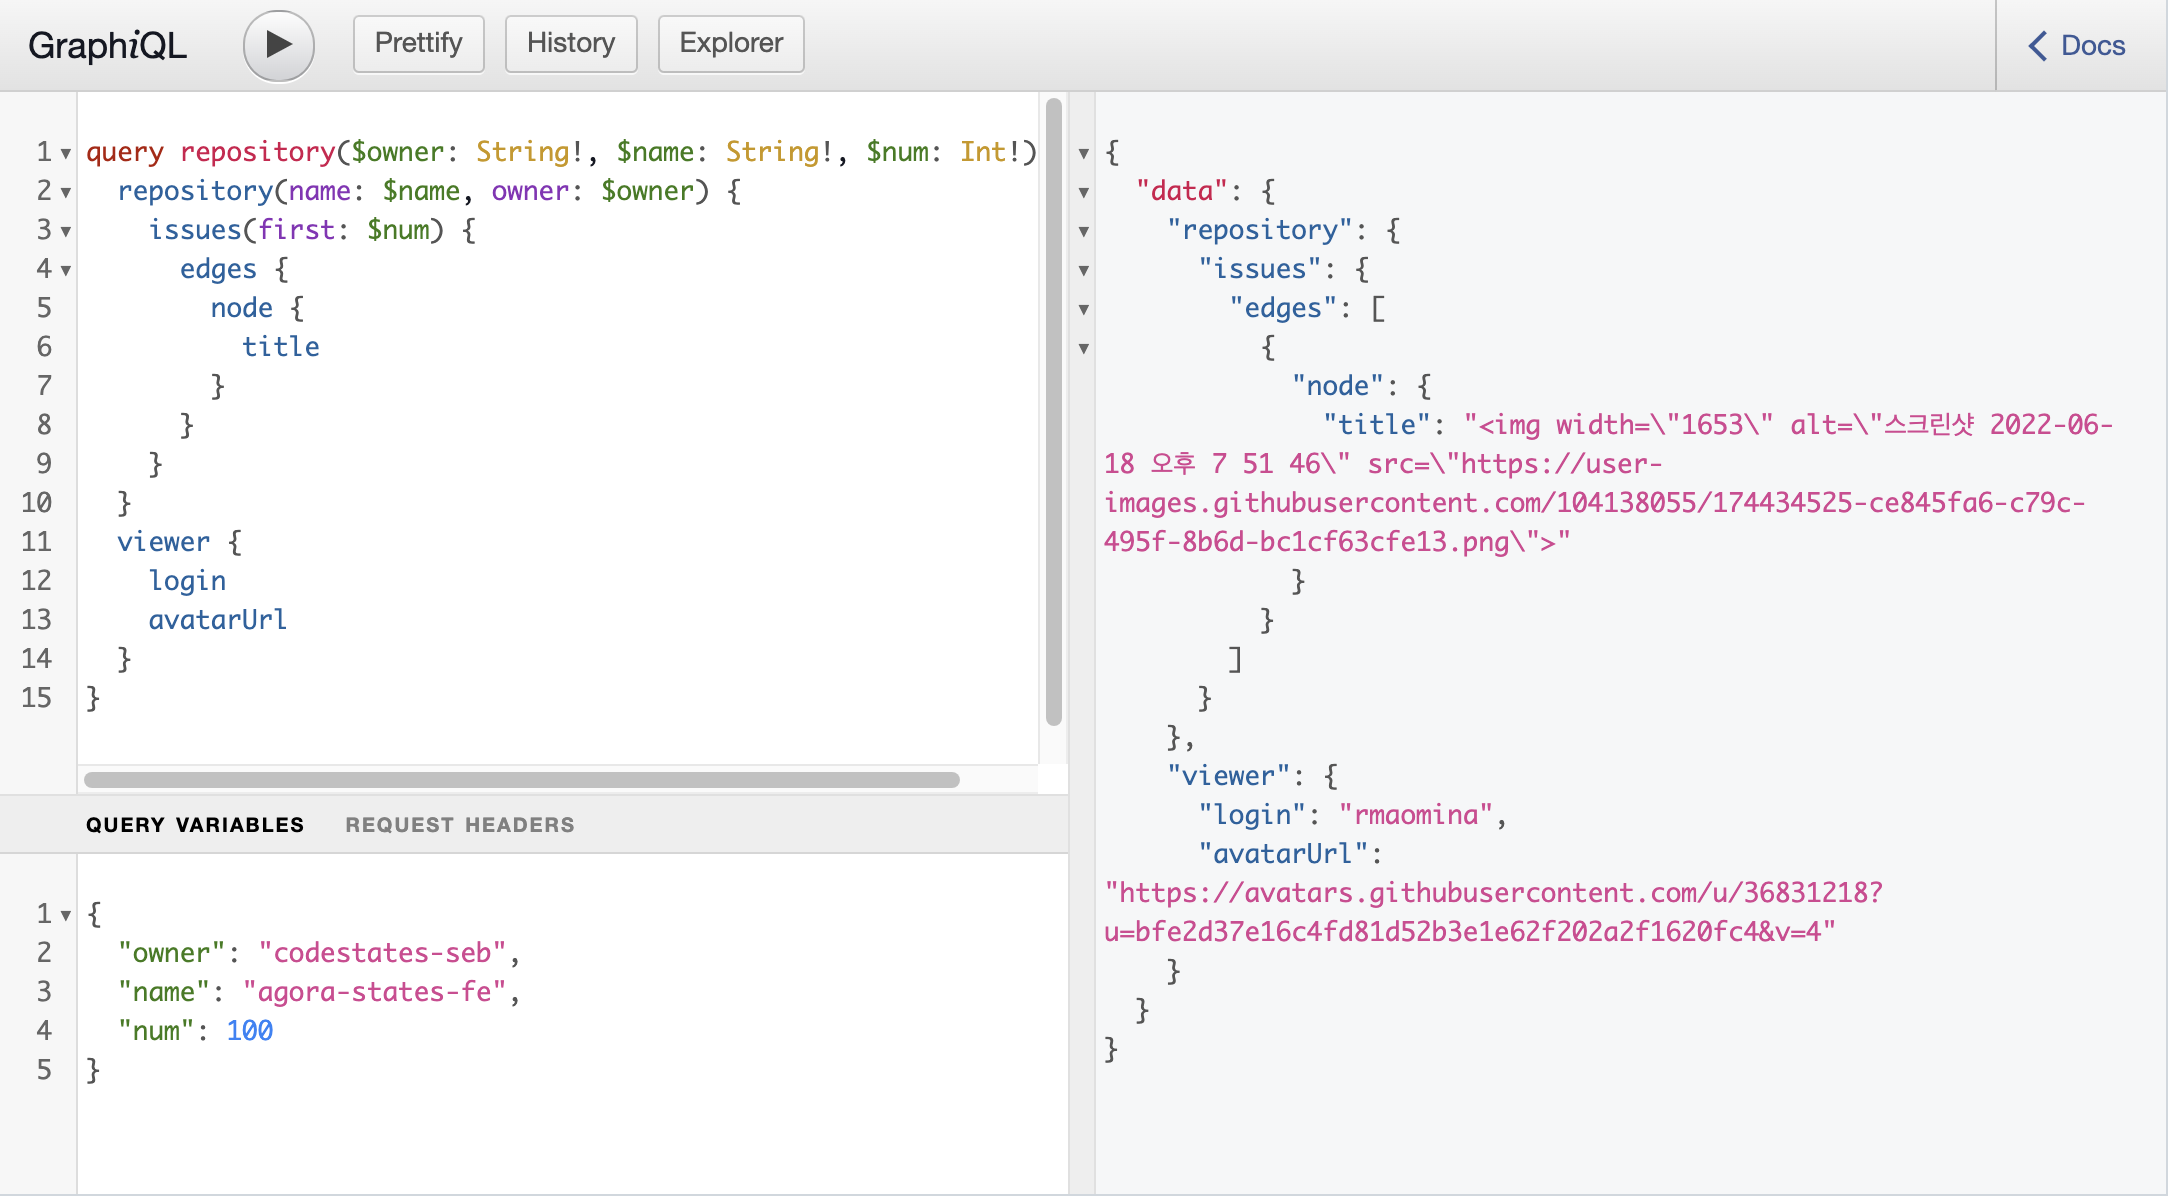This screenshot has height=1200, width=2168.
Task: Click the GraphiQL logo title
Action: tap(107, 45)
